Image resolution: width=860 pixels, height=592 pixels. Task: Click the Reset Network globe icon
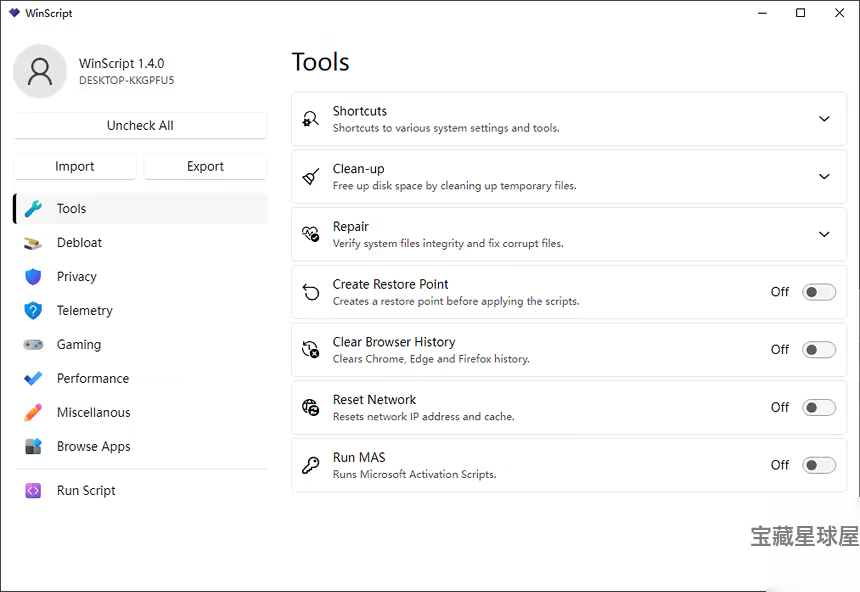click(310, 407)
